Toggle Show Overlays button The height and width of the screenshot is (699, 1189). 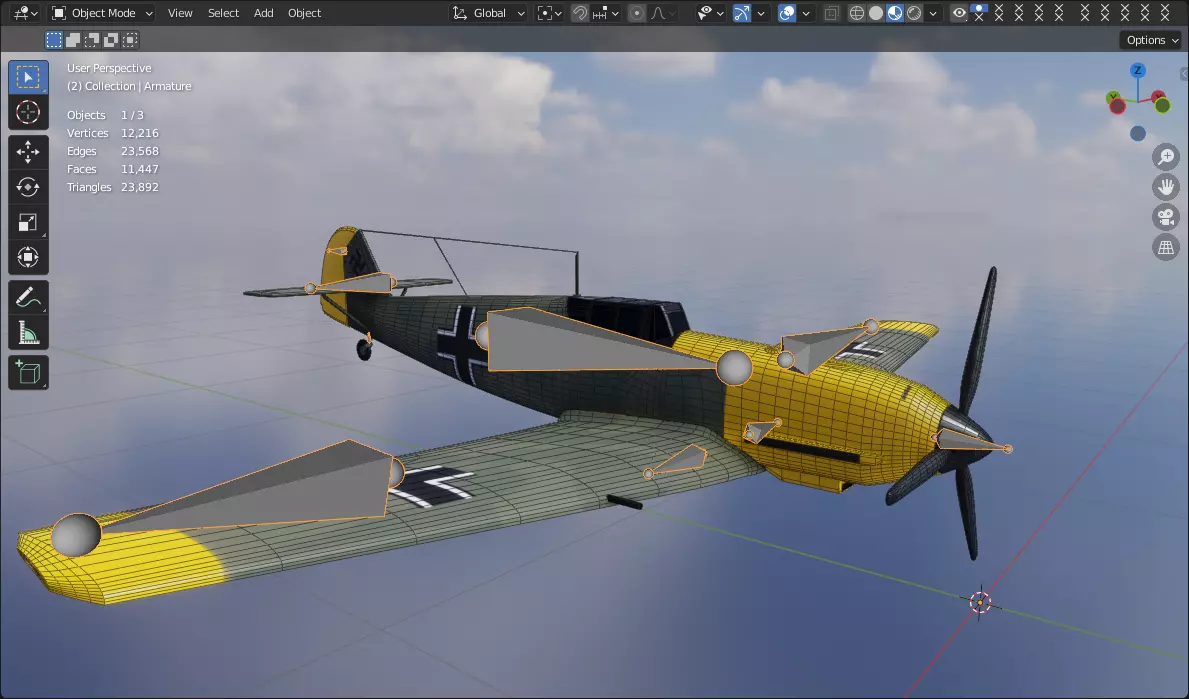point(787,13)
